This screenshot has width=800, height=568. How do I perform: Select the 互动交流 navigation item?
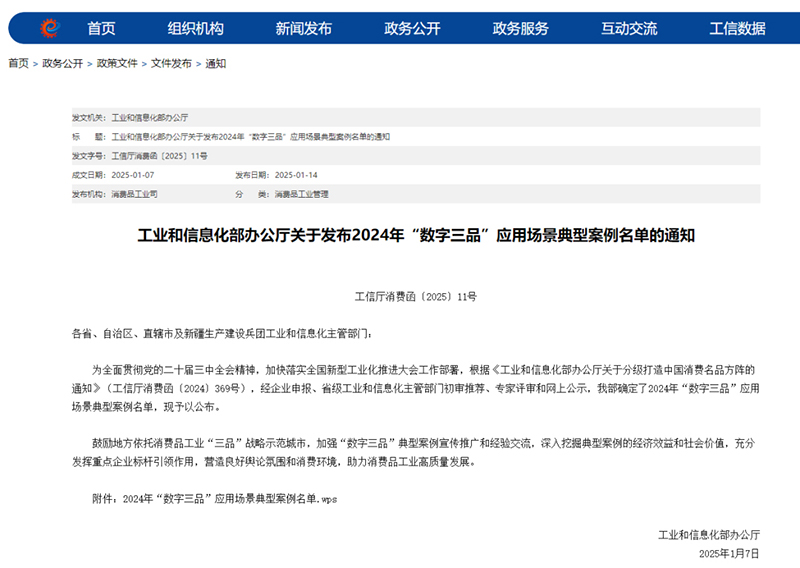(x=629, y=29)
